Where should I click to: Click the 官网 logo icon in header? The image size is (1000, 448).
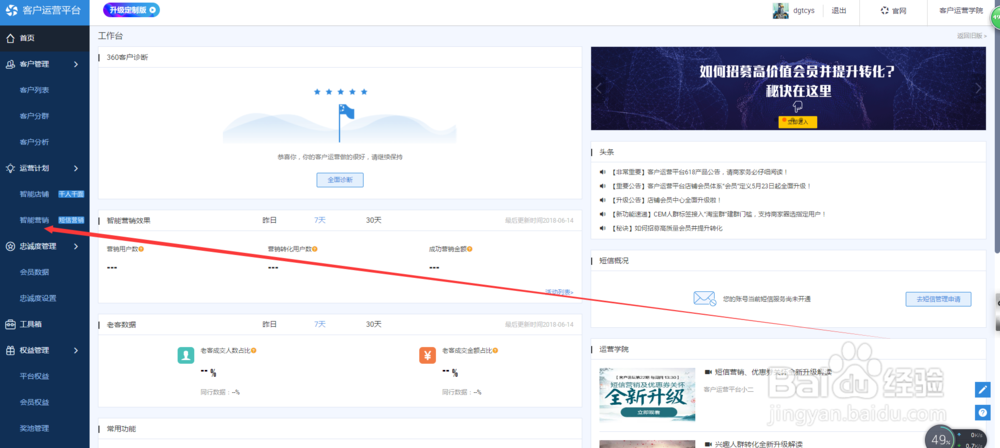[884, 11]
